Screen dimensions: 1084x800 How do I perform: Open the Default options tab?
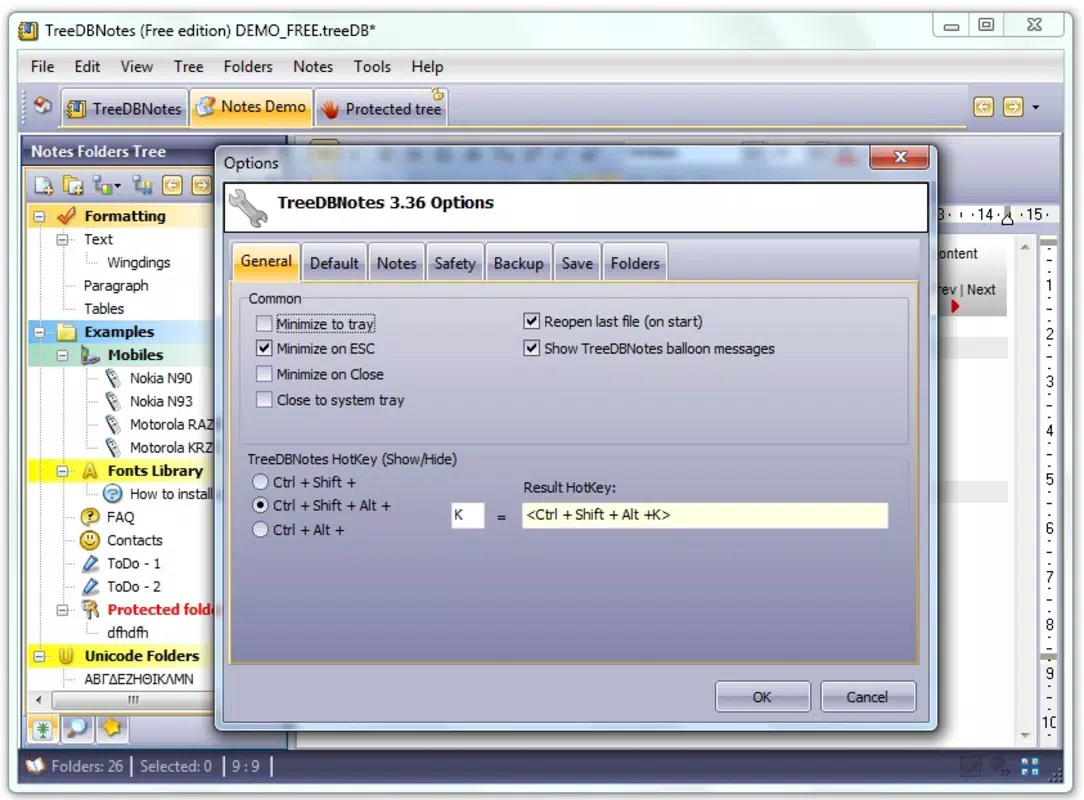coord(335,263)
